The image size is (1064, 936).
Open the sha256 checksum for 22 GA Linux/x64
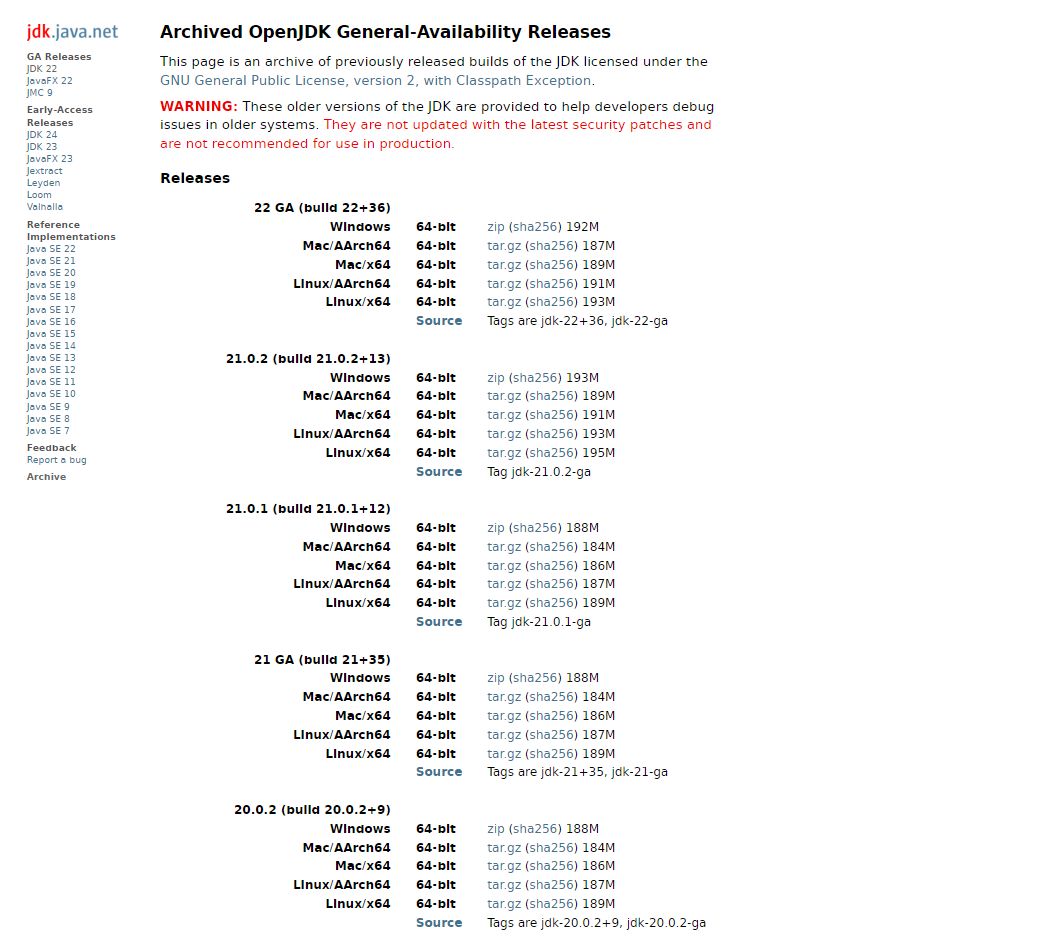click(547, 301)
